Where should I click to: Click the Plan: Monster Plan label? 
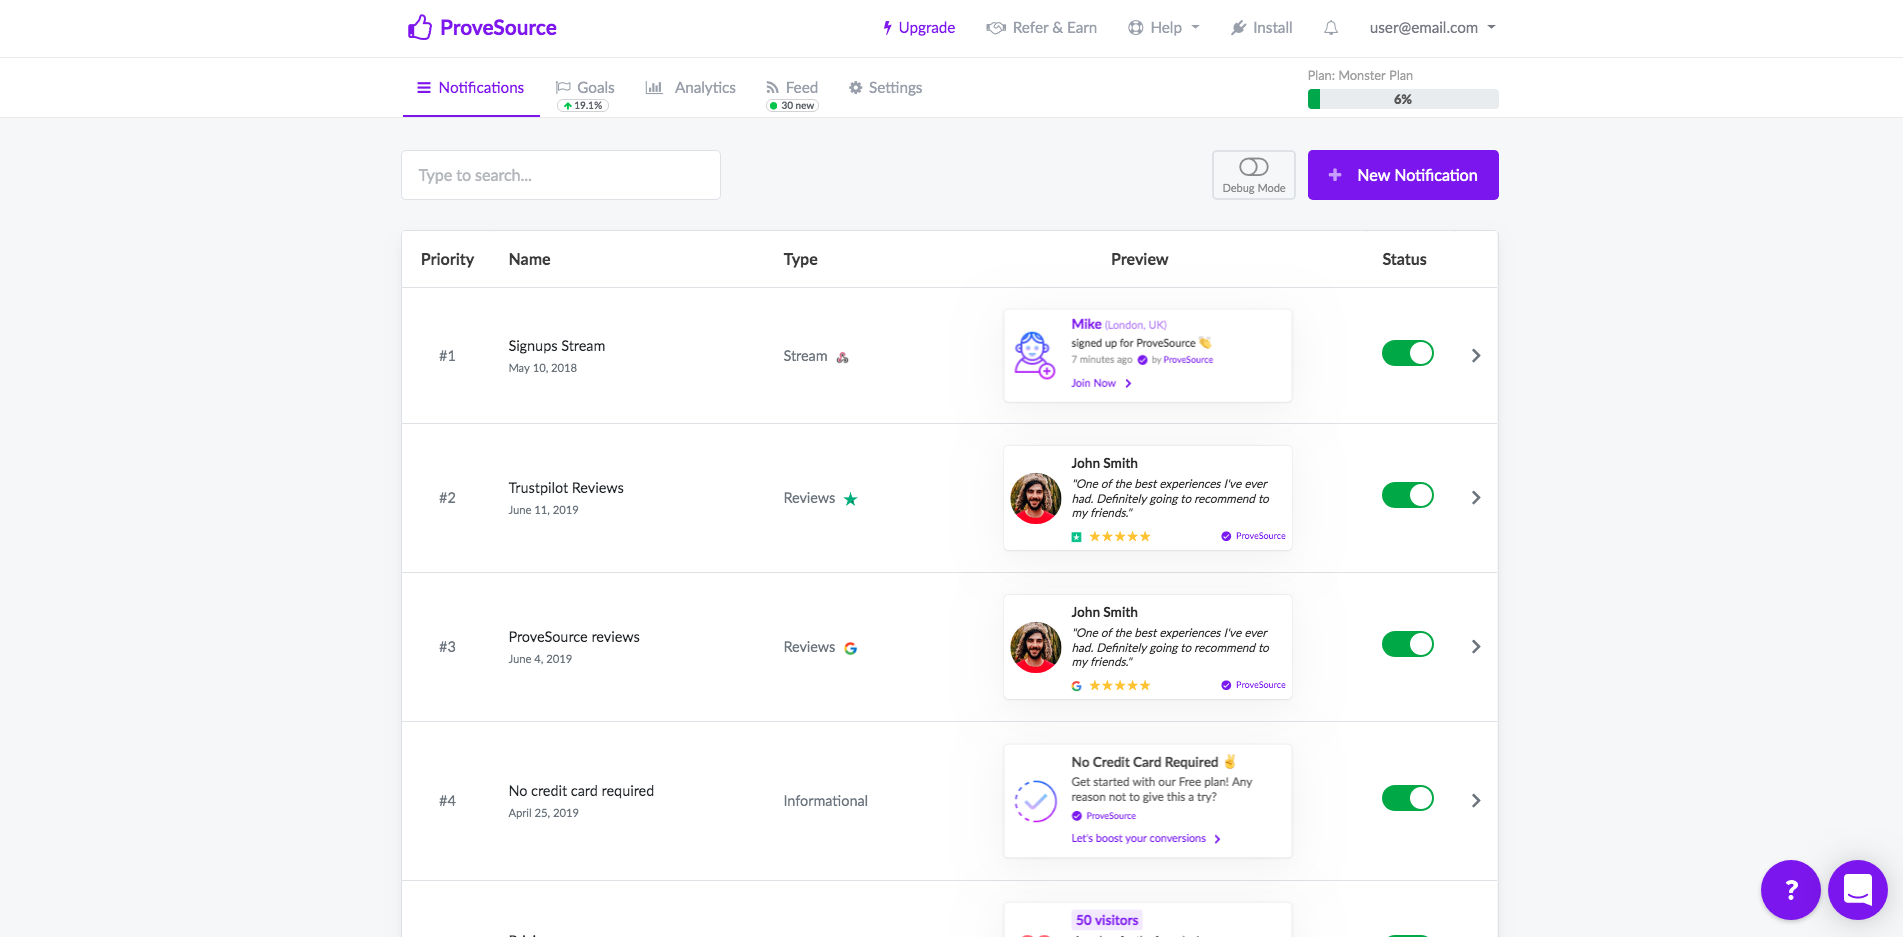coord(1360,76)
